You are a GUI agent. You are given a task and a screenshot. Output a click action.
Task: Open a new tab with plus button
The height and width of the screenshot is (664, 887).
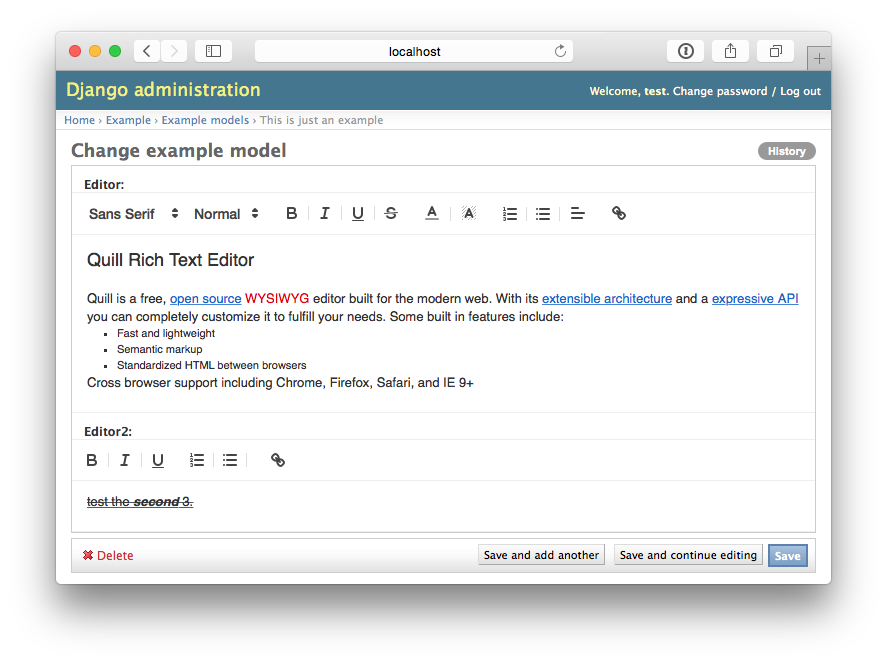(819, 58)
